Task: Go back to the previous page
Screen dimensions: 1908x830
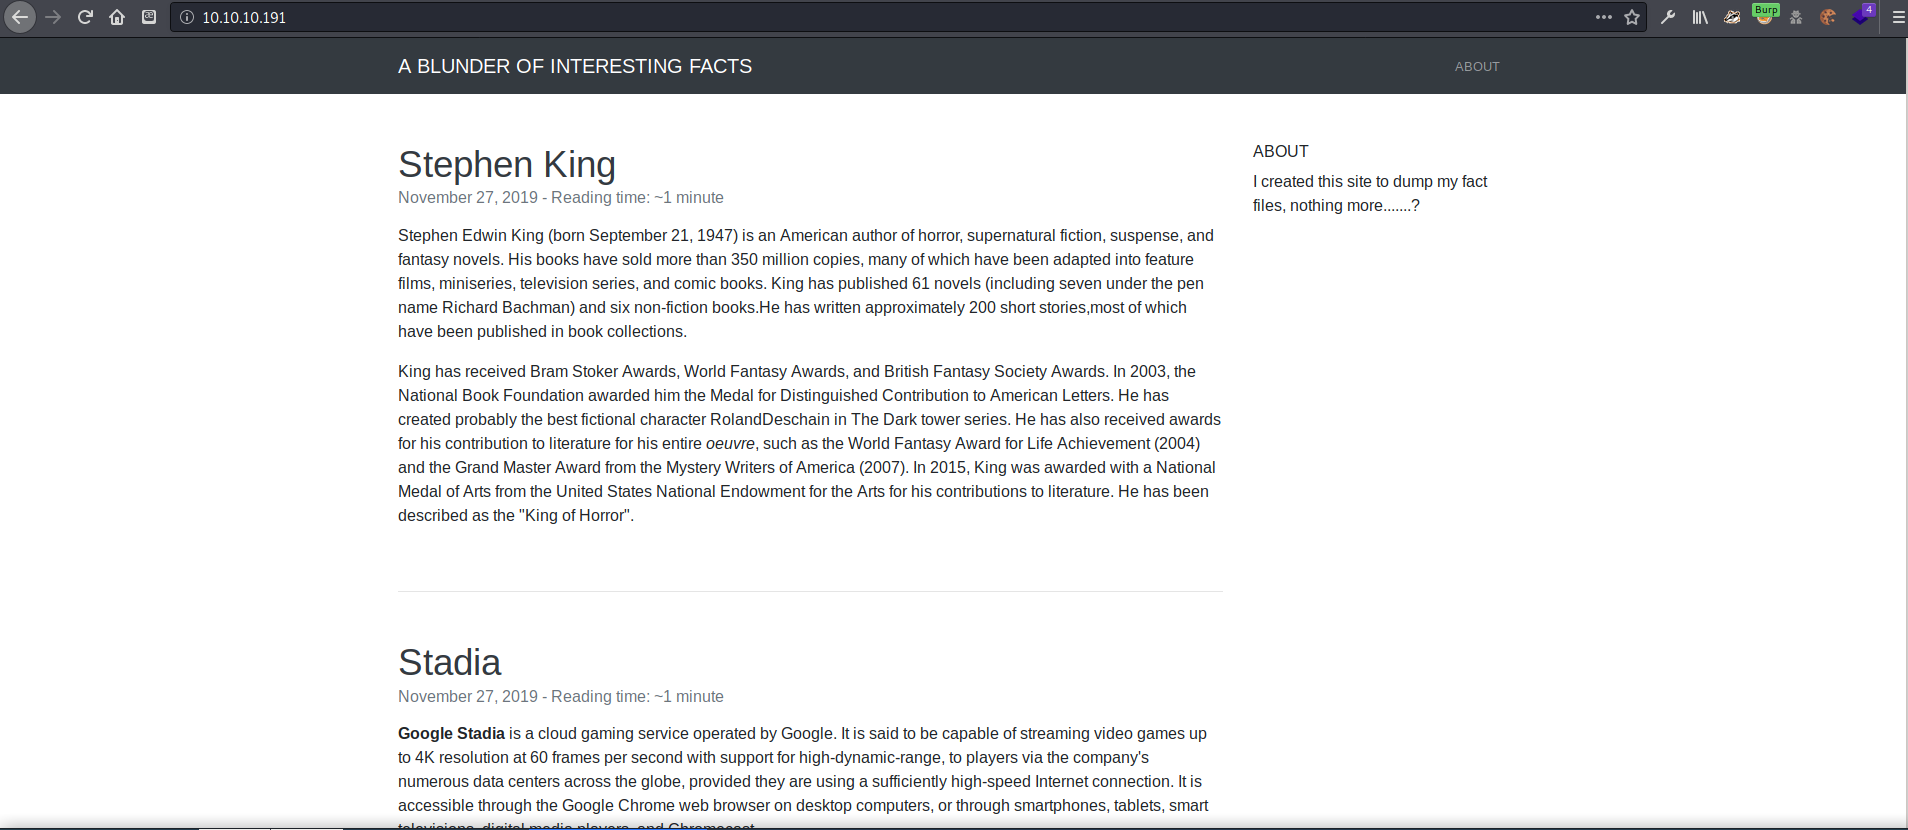Action: [x=20, y=17]
